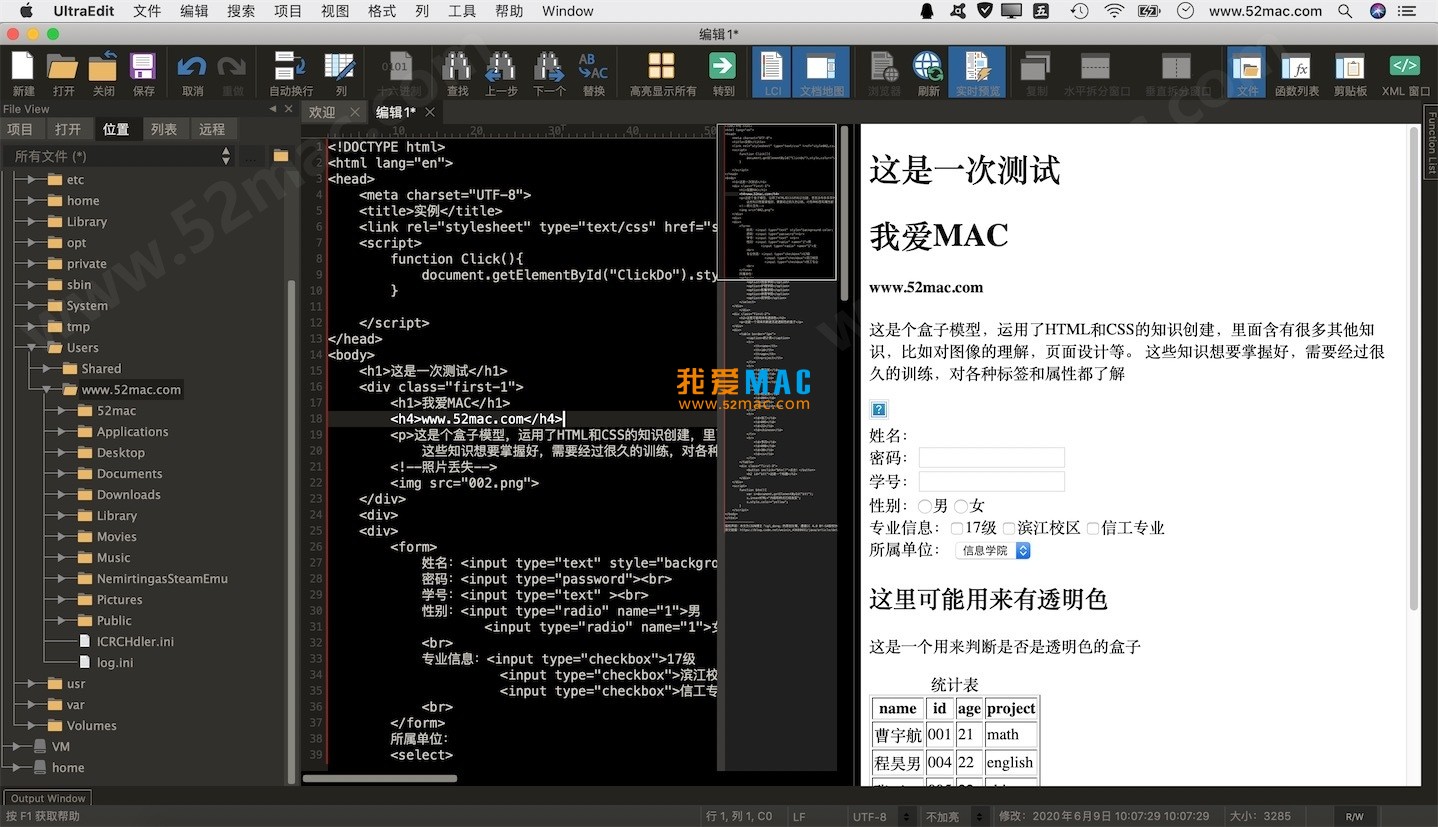Open the 工具 menu
The image size is (1438, 827).
[462, 11]
